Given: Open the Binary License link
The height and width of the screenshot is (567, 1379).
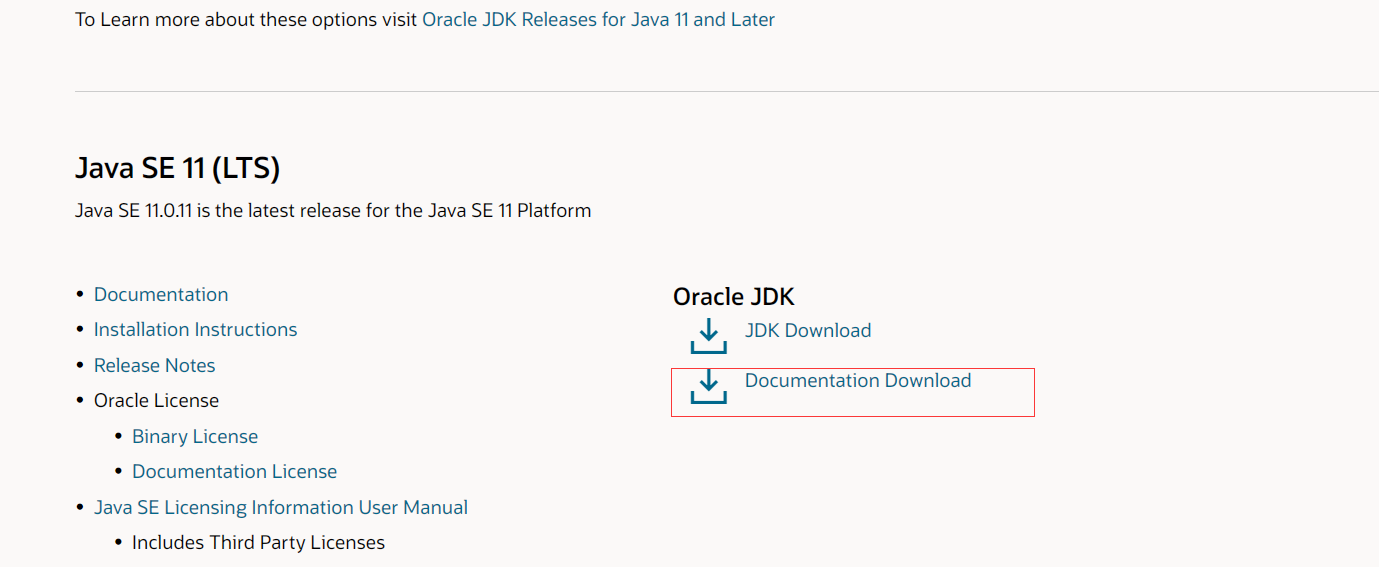Looking at the screenshot, I should [195, 436].
